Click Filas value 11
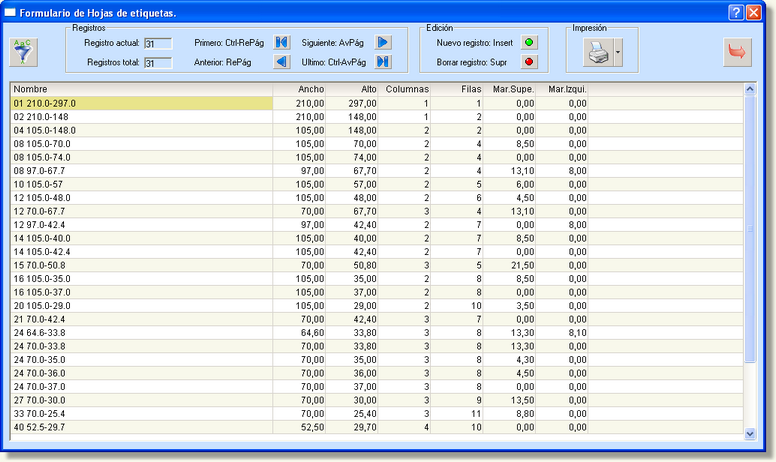Screen dimensions: 776x462 pyautogui.click(x=456, y=414)
